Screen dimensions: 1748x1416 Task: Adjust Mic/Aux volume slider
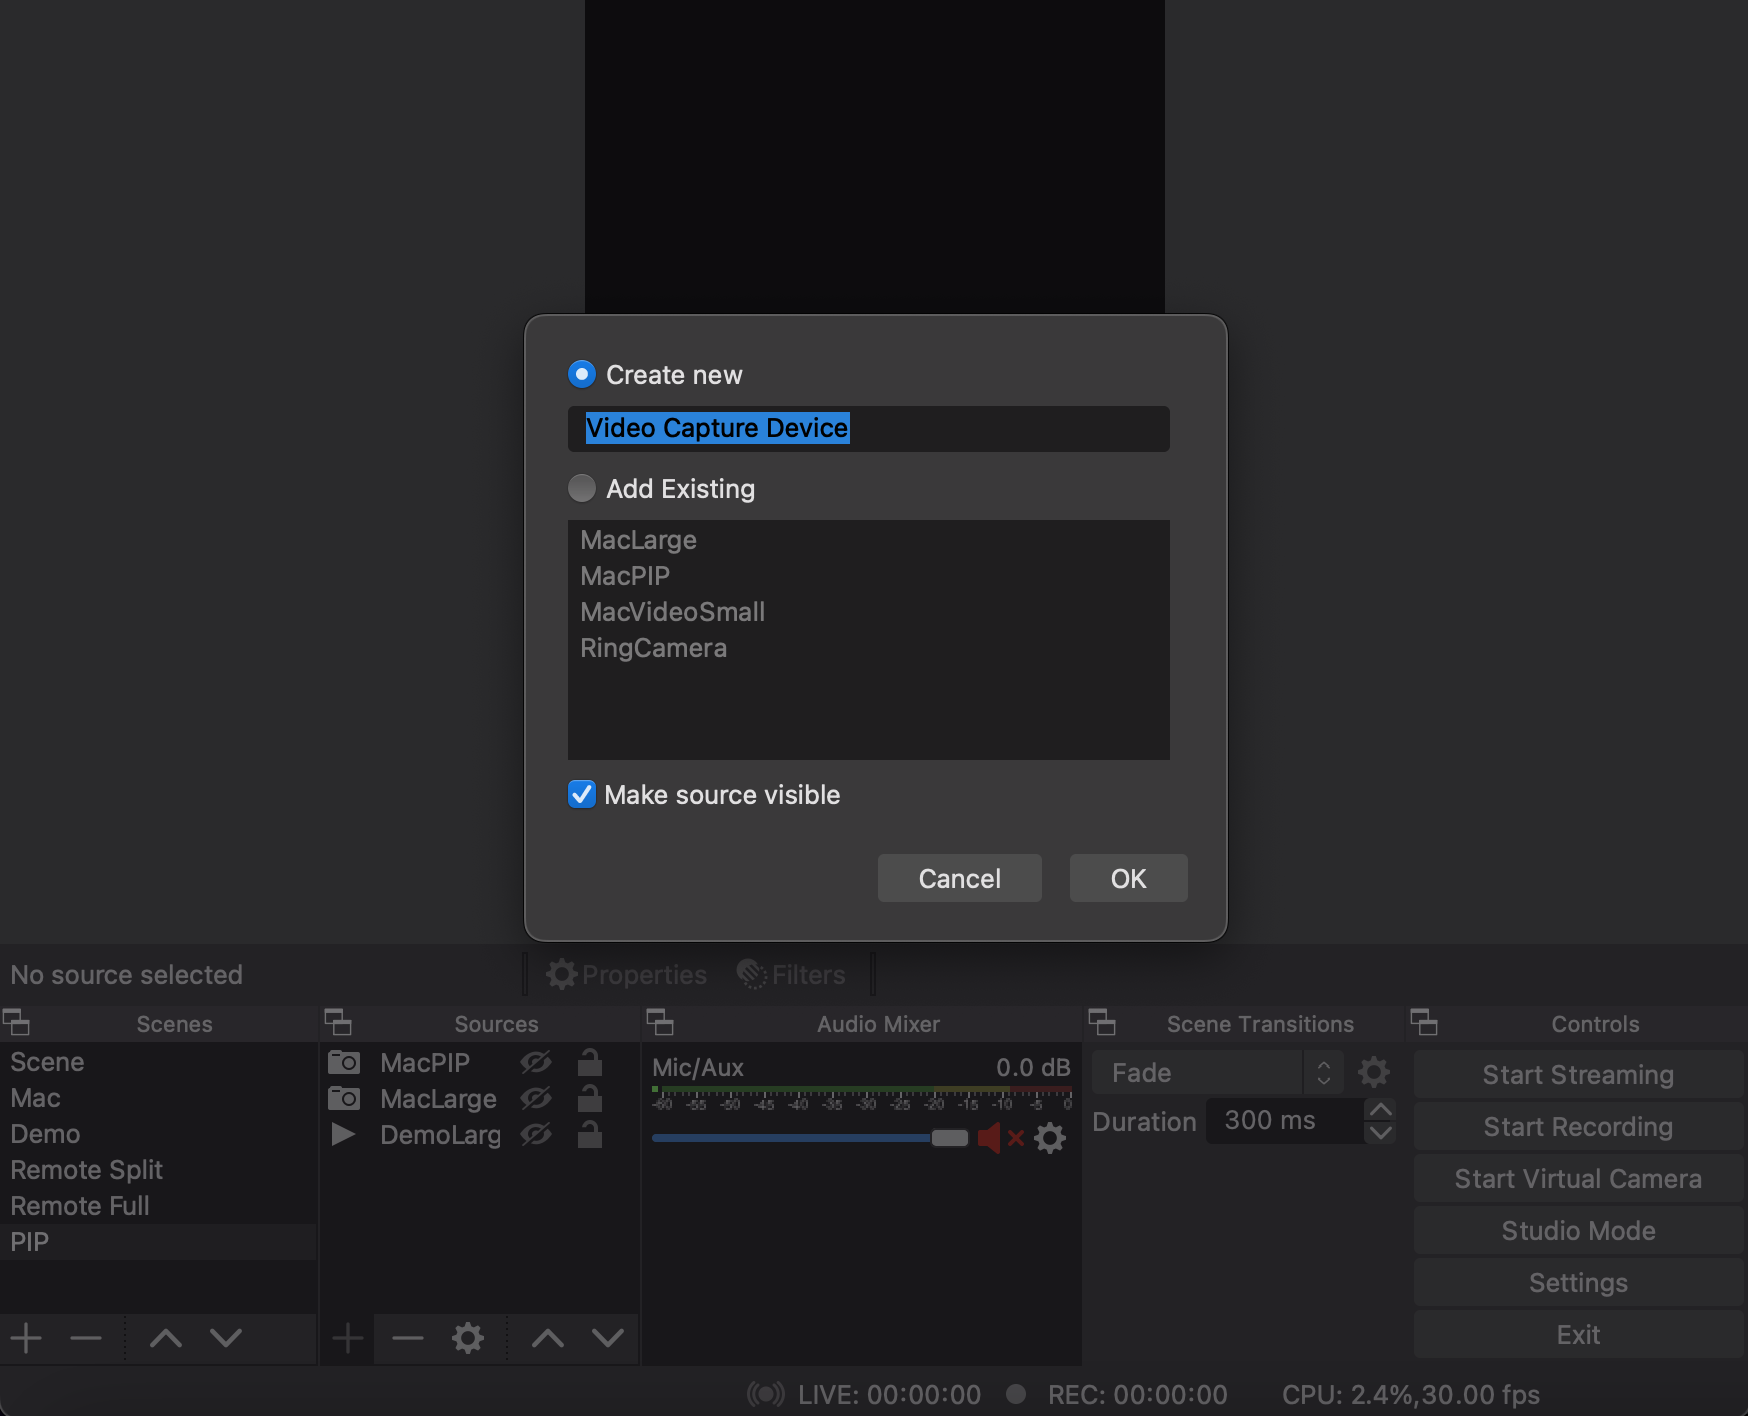tap(810, 1138)
